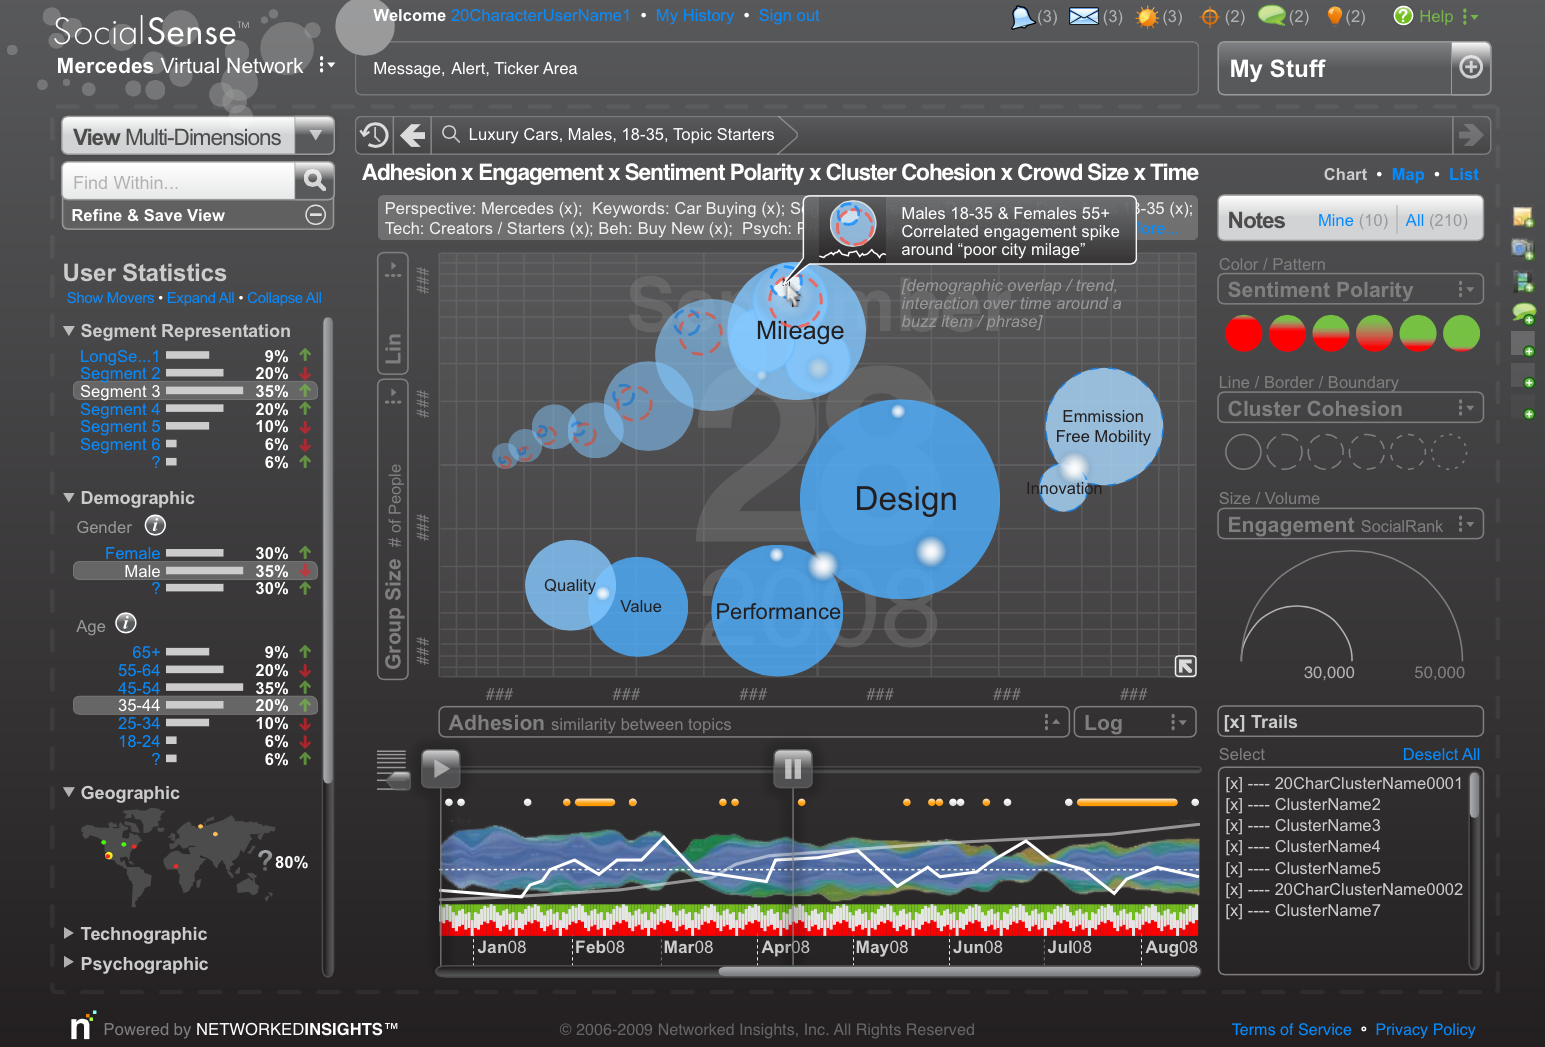Switch to the List view tab
The width and height of the screenshot is (1545, 1047).
(x=1464, y=174)
